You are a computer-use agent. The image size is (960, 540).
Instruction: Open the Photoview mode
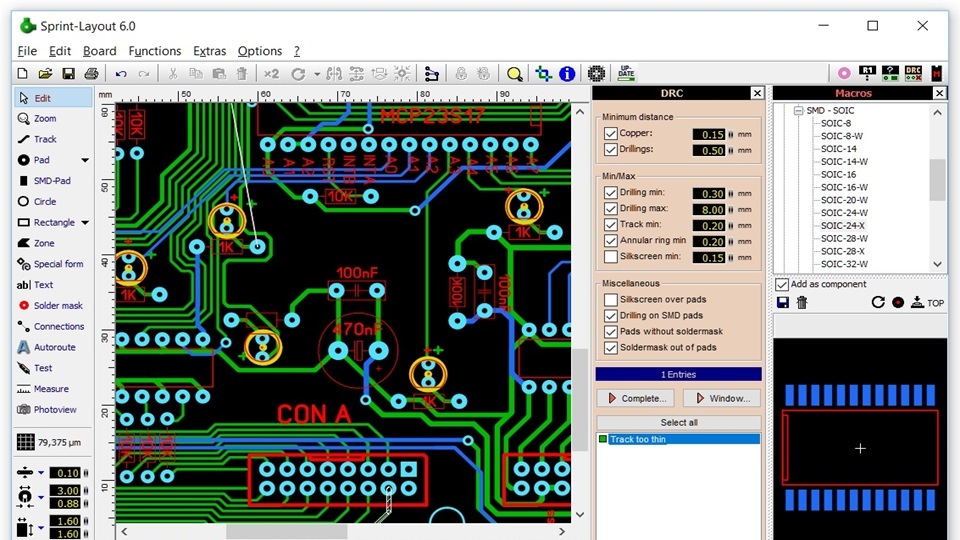tap(47, 410)
